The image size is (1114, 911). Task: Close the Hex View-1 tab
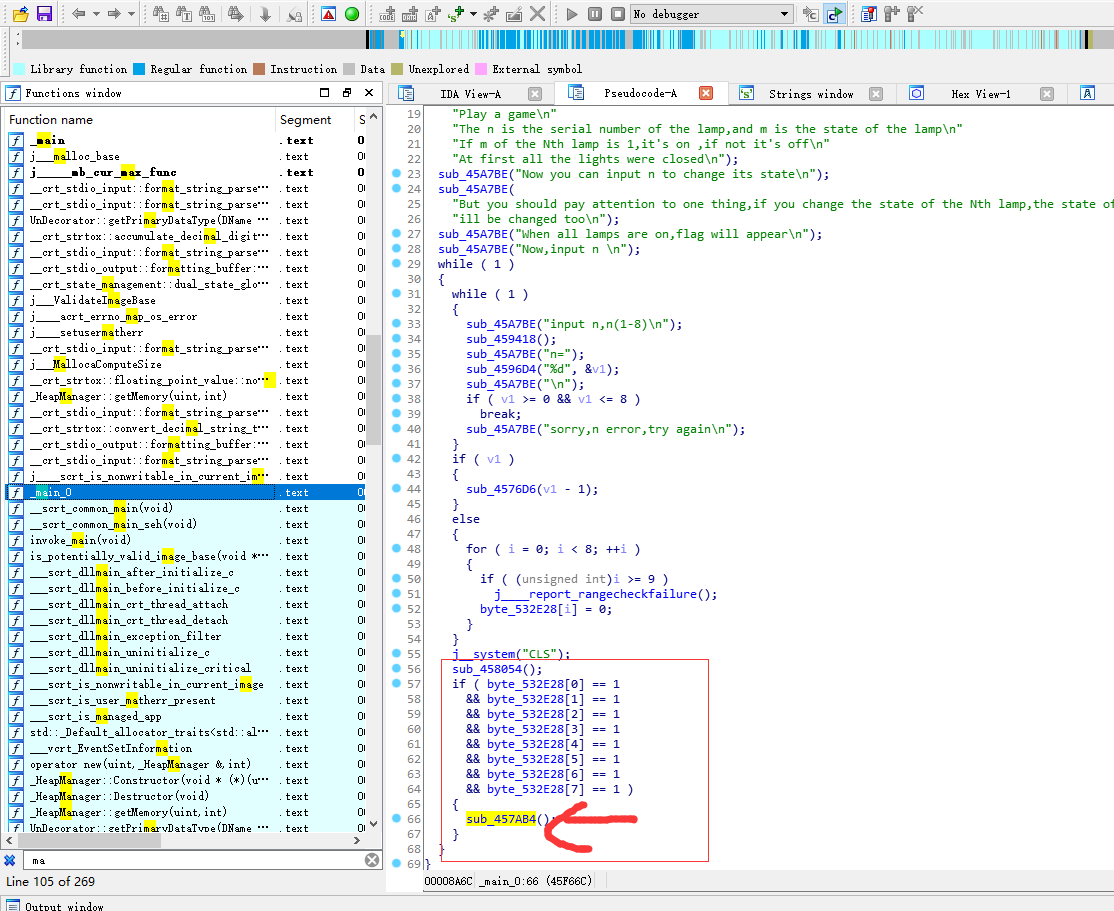(1047, 94)
